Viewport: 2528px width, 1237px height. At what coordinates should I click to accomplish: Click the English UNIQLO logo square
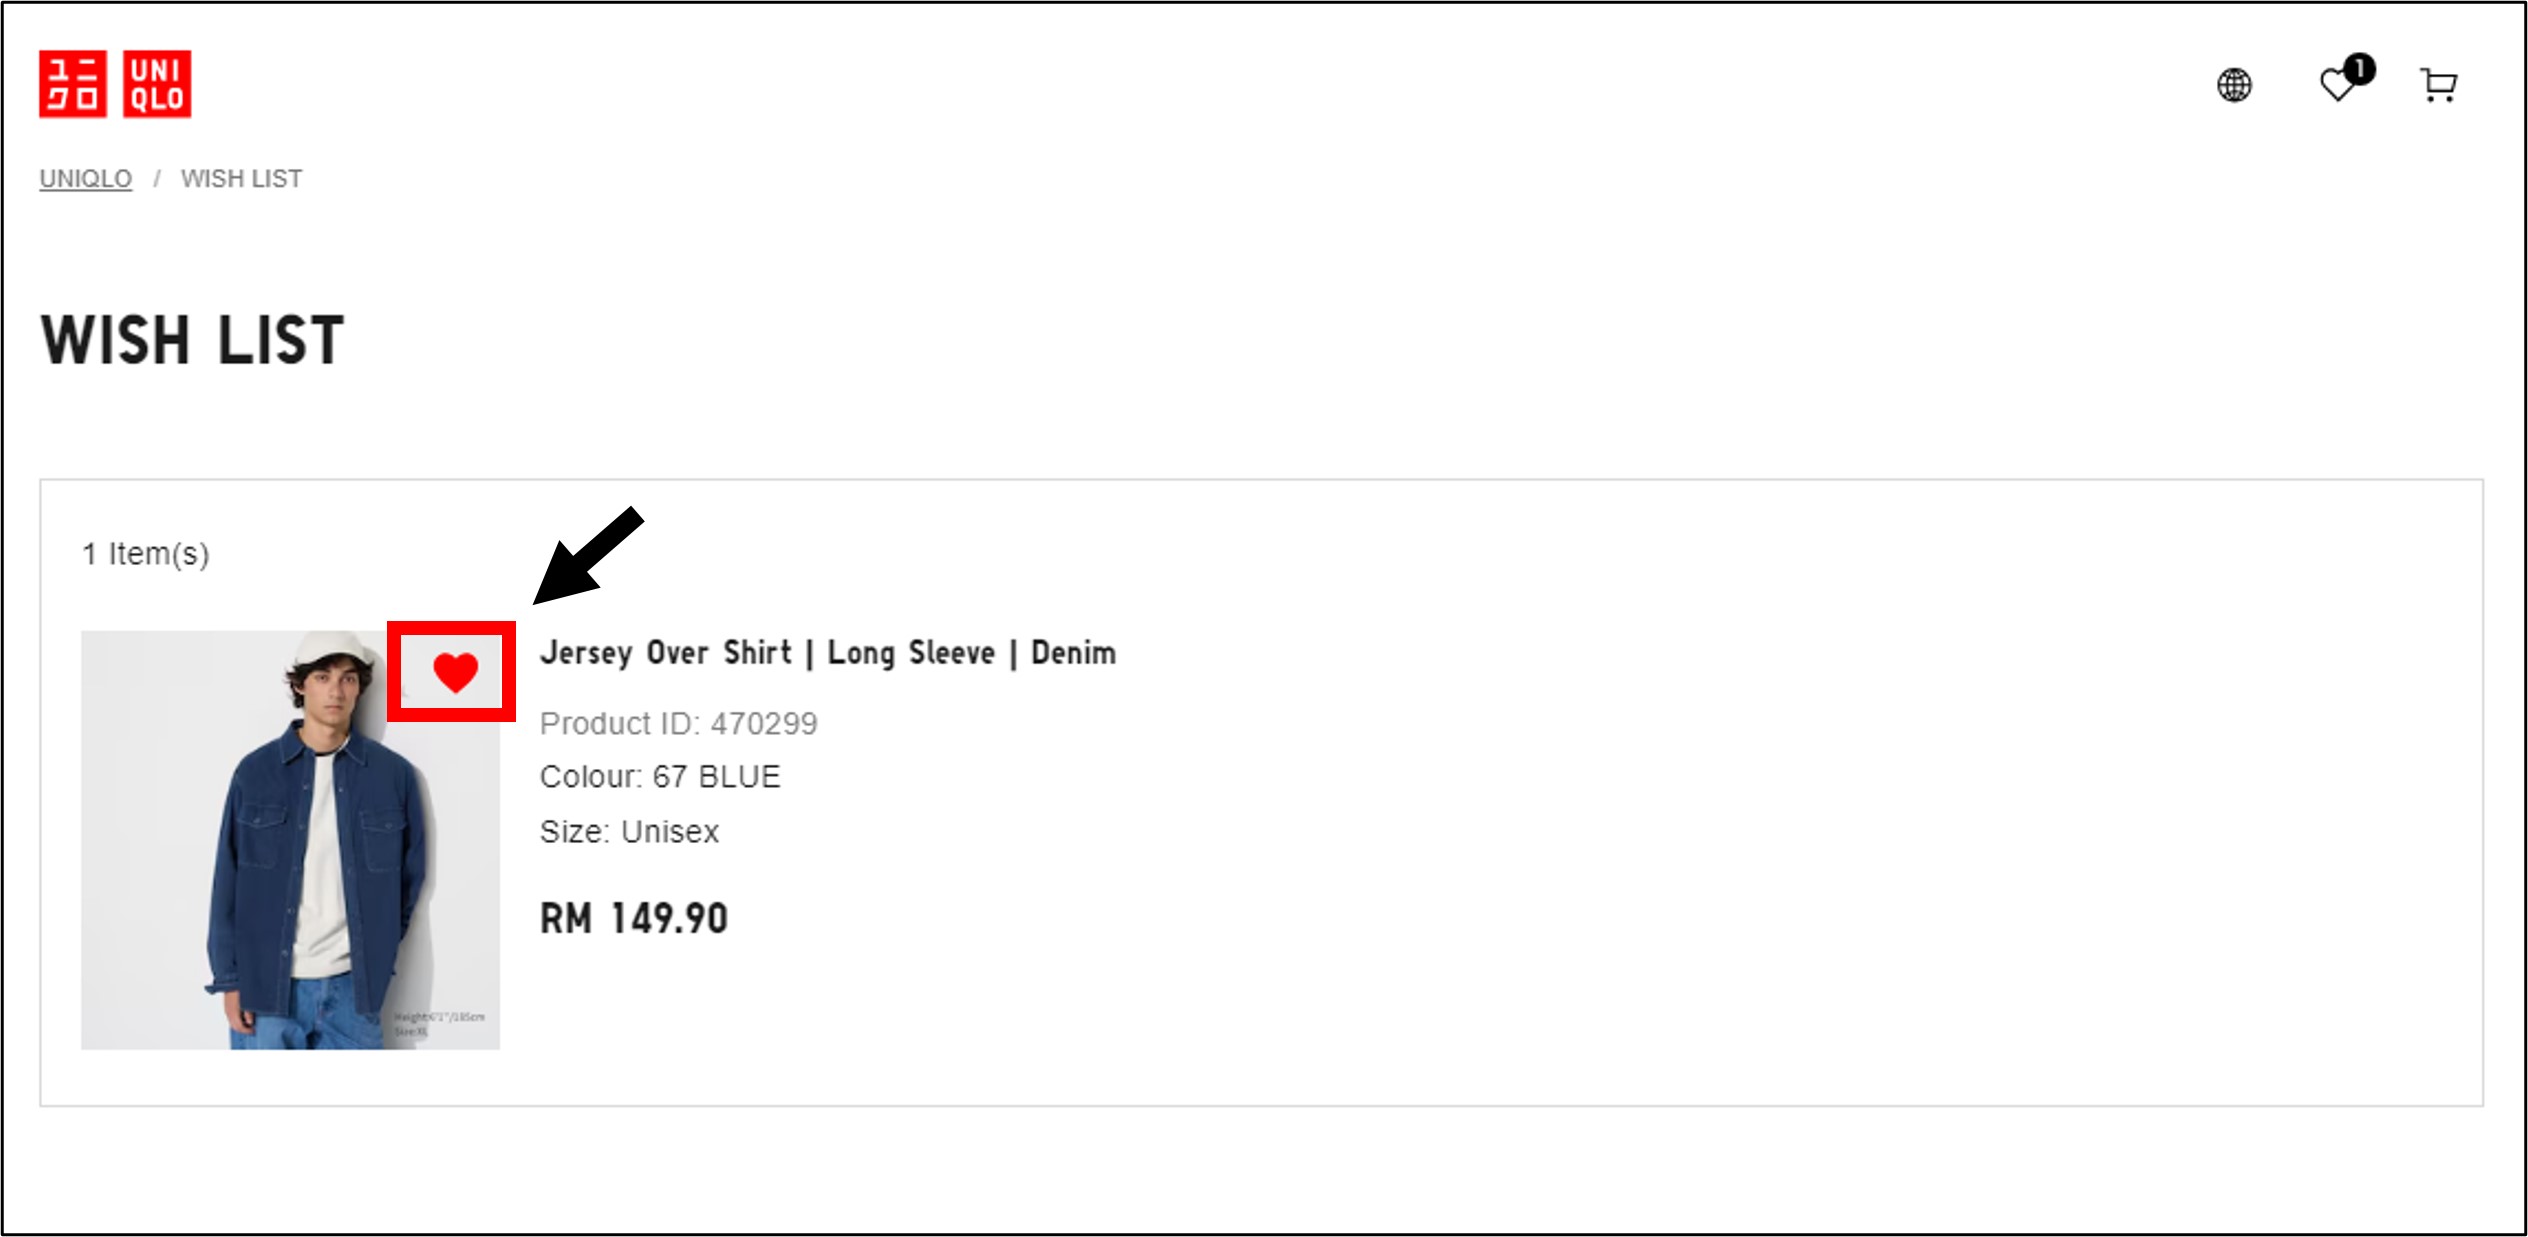click(157, 84)
